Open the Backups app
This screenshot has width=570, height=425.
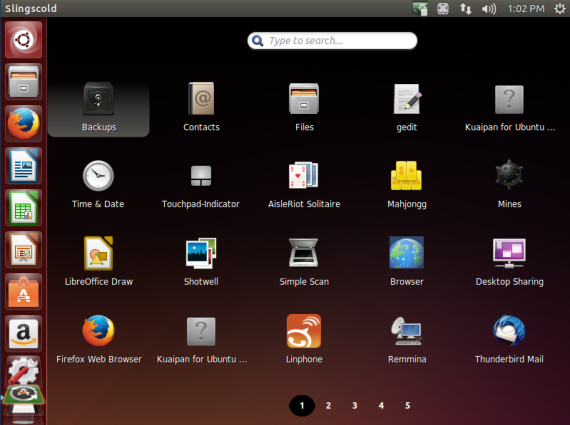coord(99,108)
